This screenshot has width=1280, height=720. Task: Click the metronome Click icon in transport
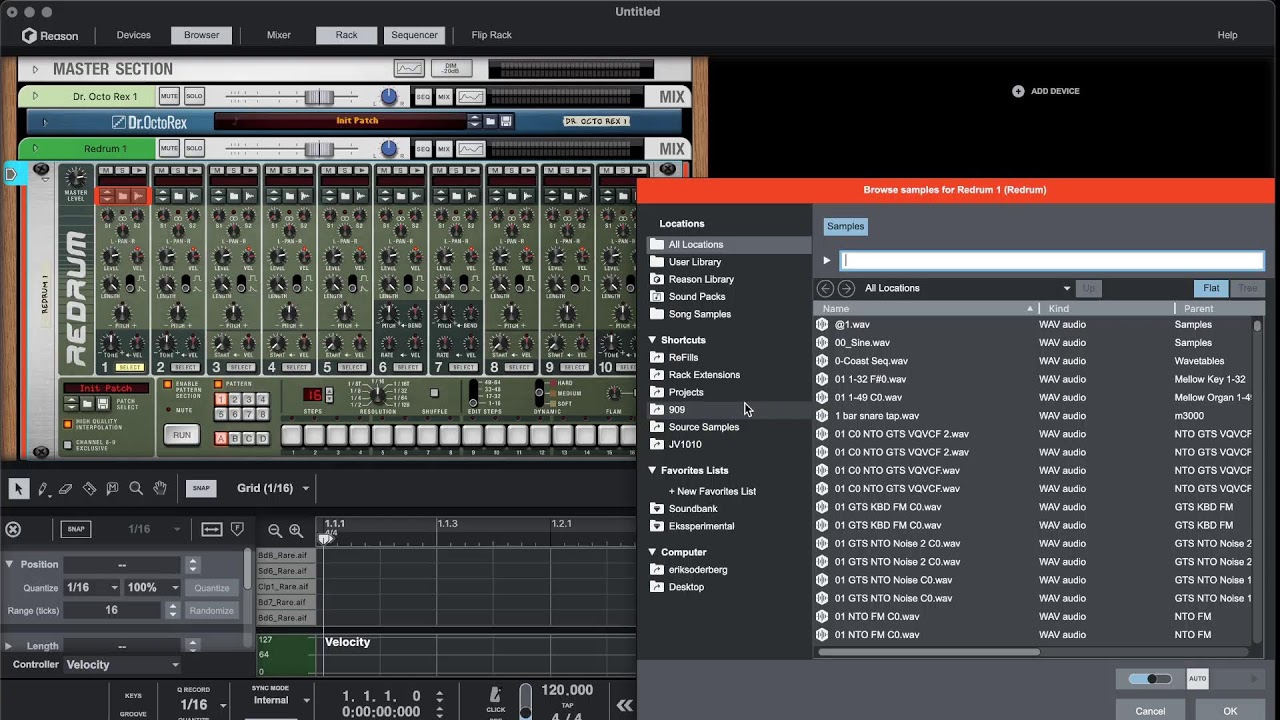(495, 695)
